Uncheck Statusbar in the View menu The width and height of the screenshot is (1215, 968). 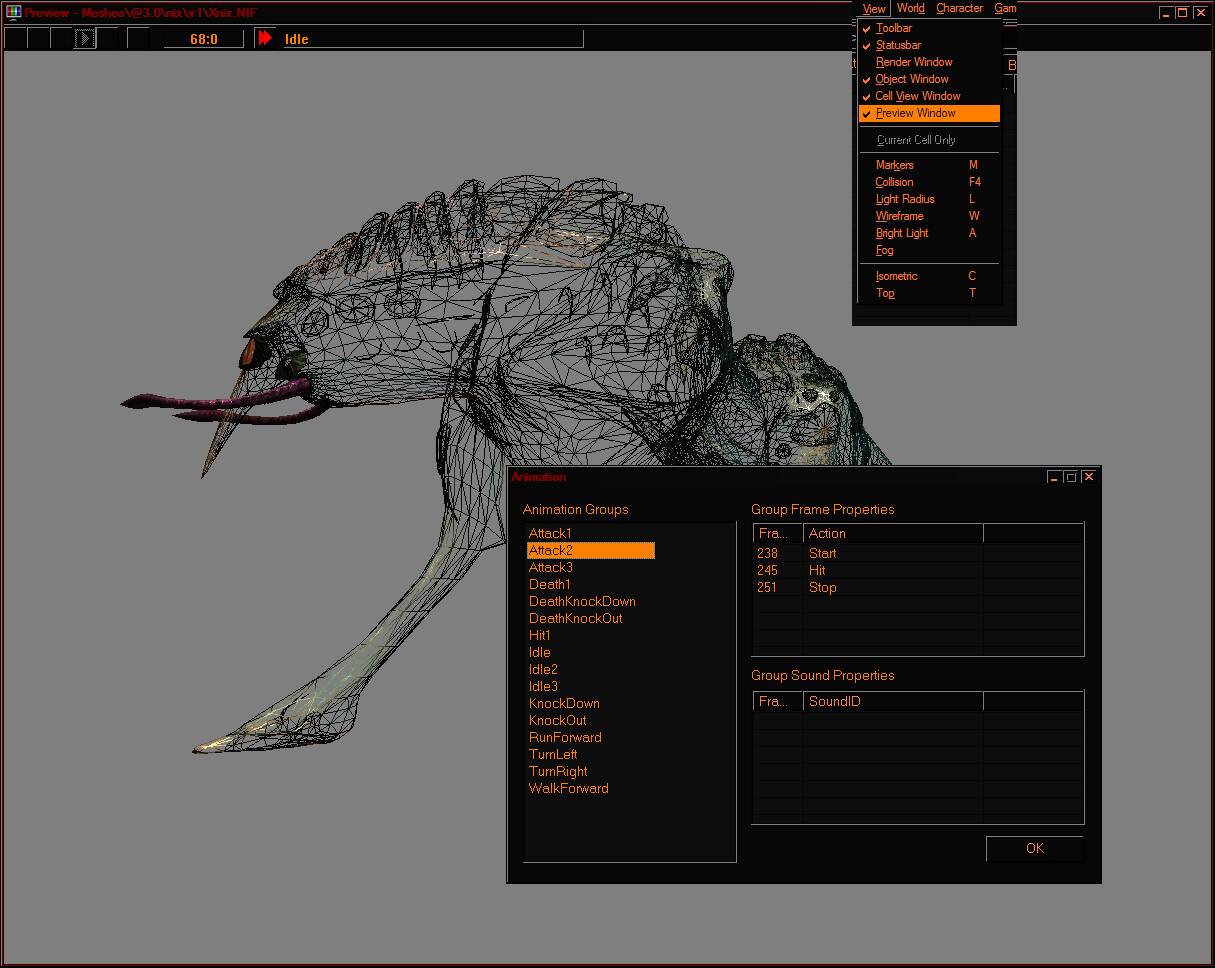click(898, 45)
